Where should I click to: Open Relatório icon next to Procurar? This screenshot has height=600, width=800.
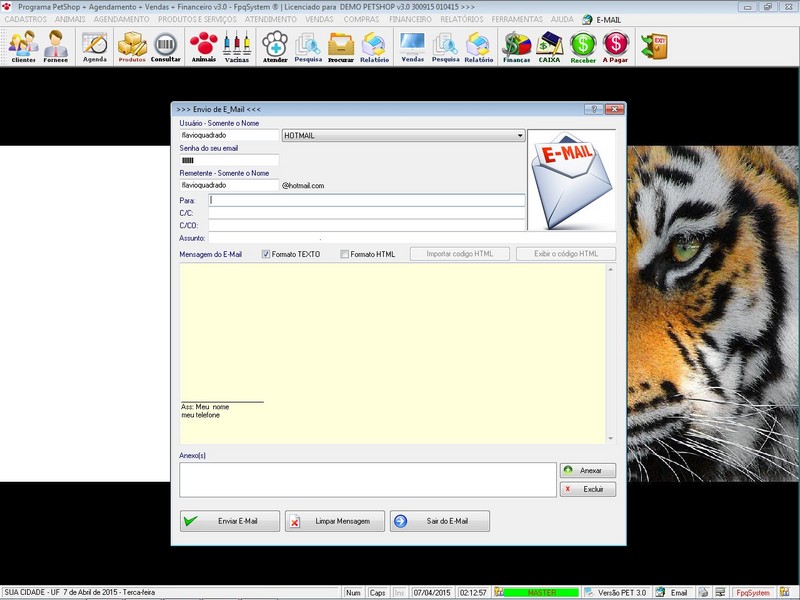point(374,46)
